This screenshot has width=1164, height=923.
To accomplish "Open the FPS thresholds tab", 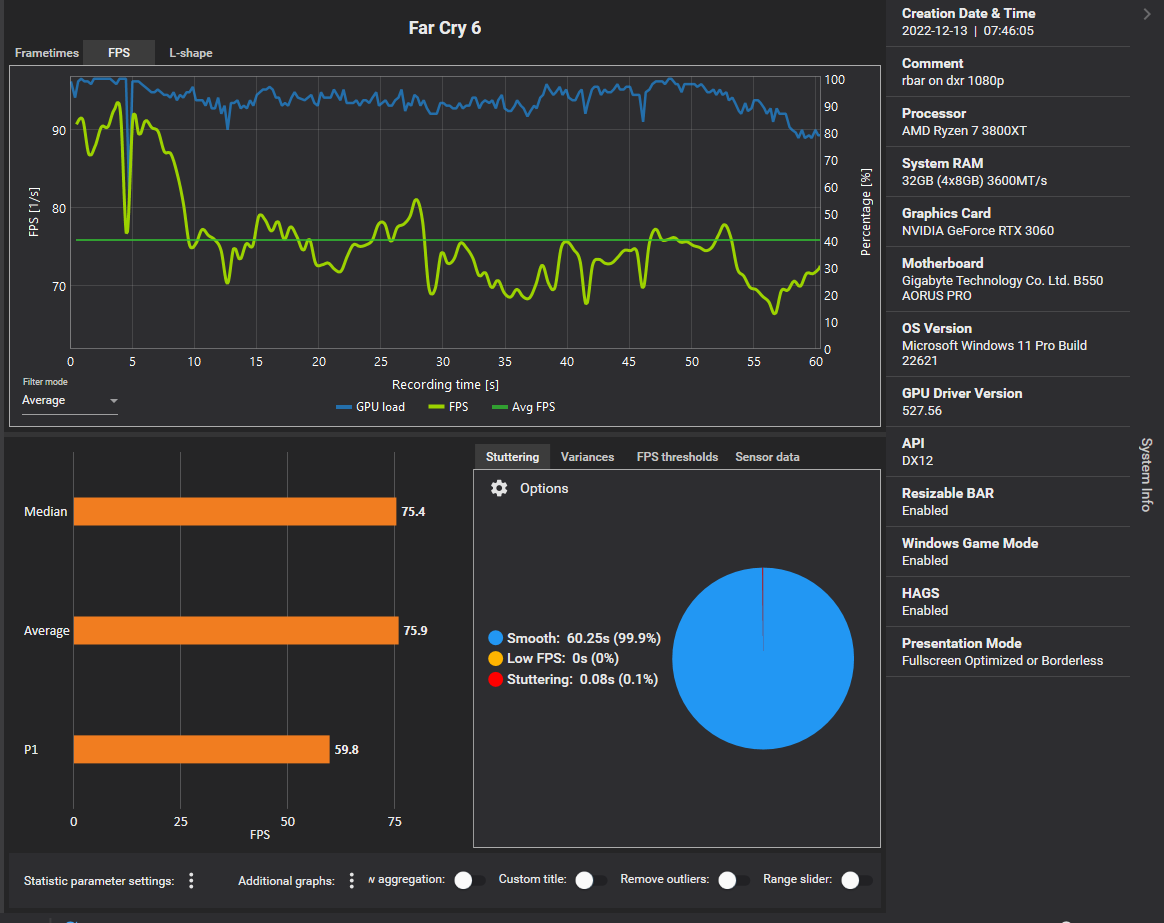I will click(x=677, y=457).
